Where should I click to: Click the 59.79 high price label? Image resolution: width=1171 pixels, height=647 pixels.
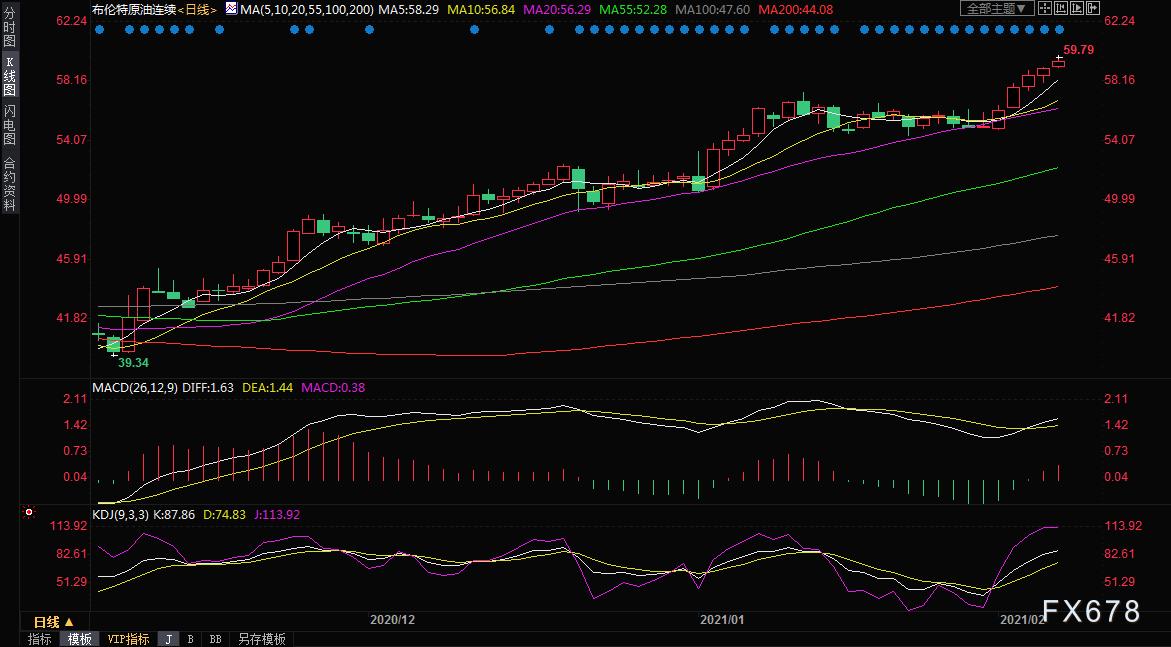tap(1078, 50)
